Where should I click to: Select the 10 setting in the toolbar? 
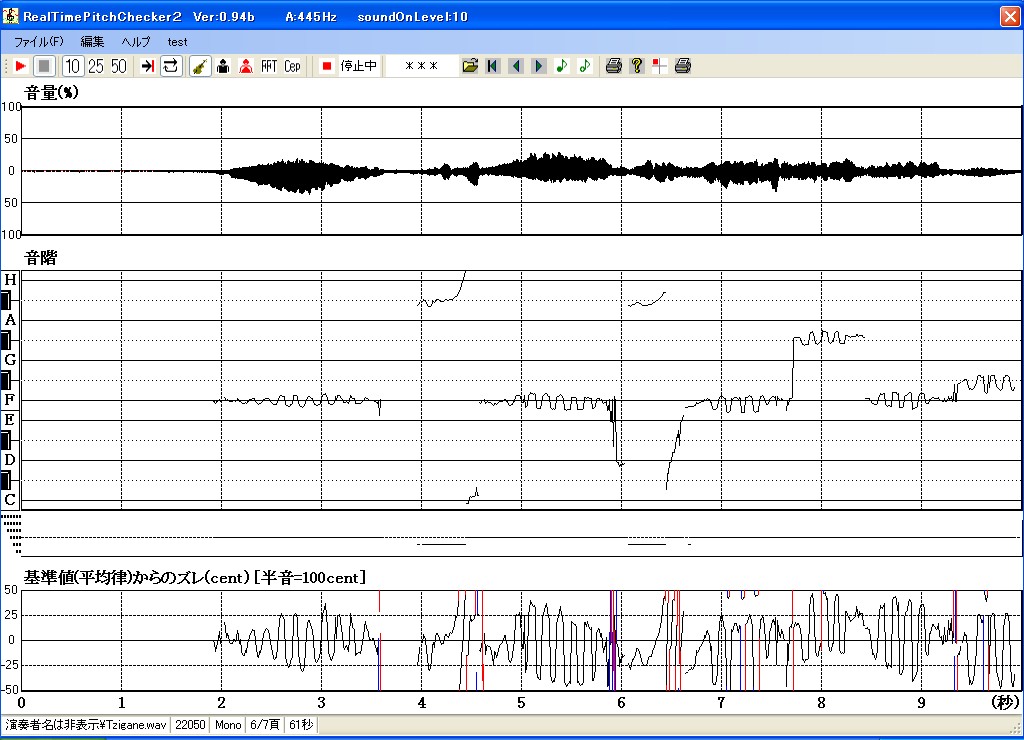click(72, 66)
